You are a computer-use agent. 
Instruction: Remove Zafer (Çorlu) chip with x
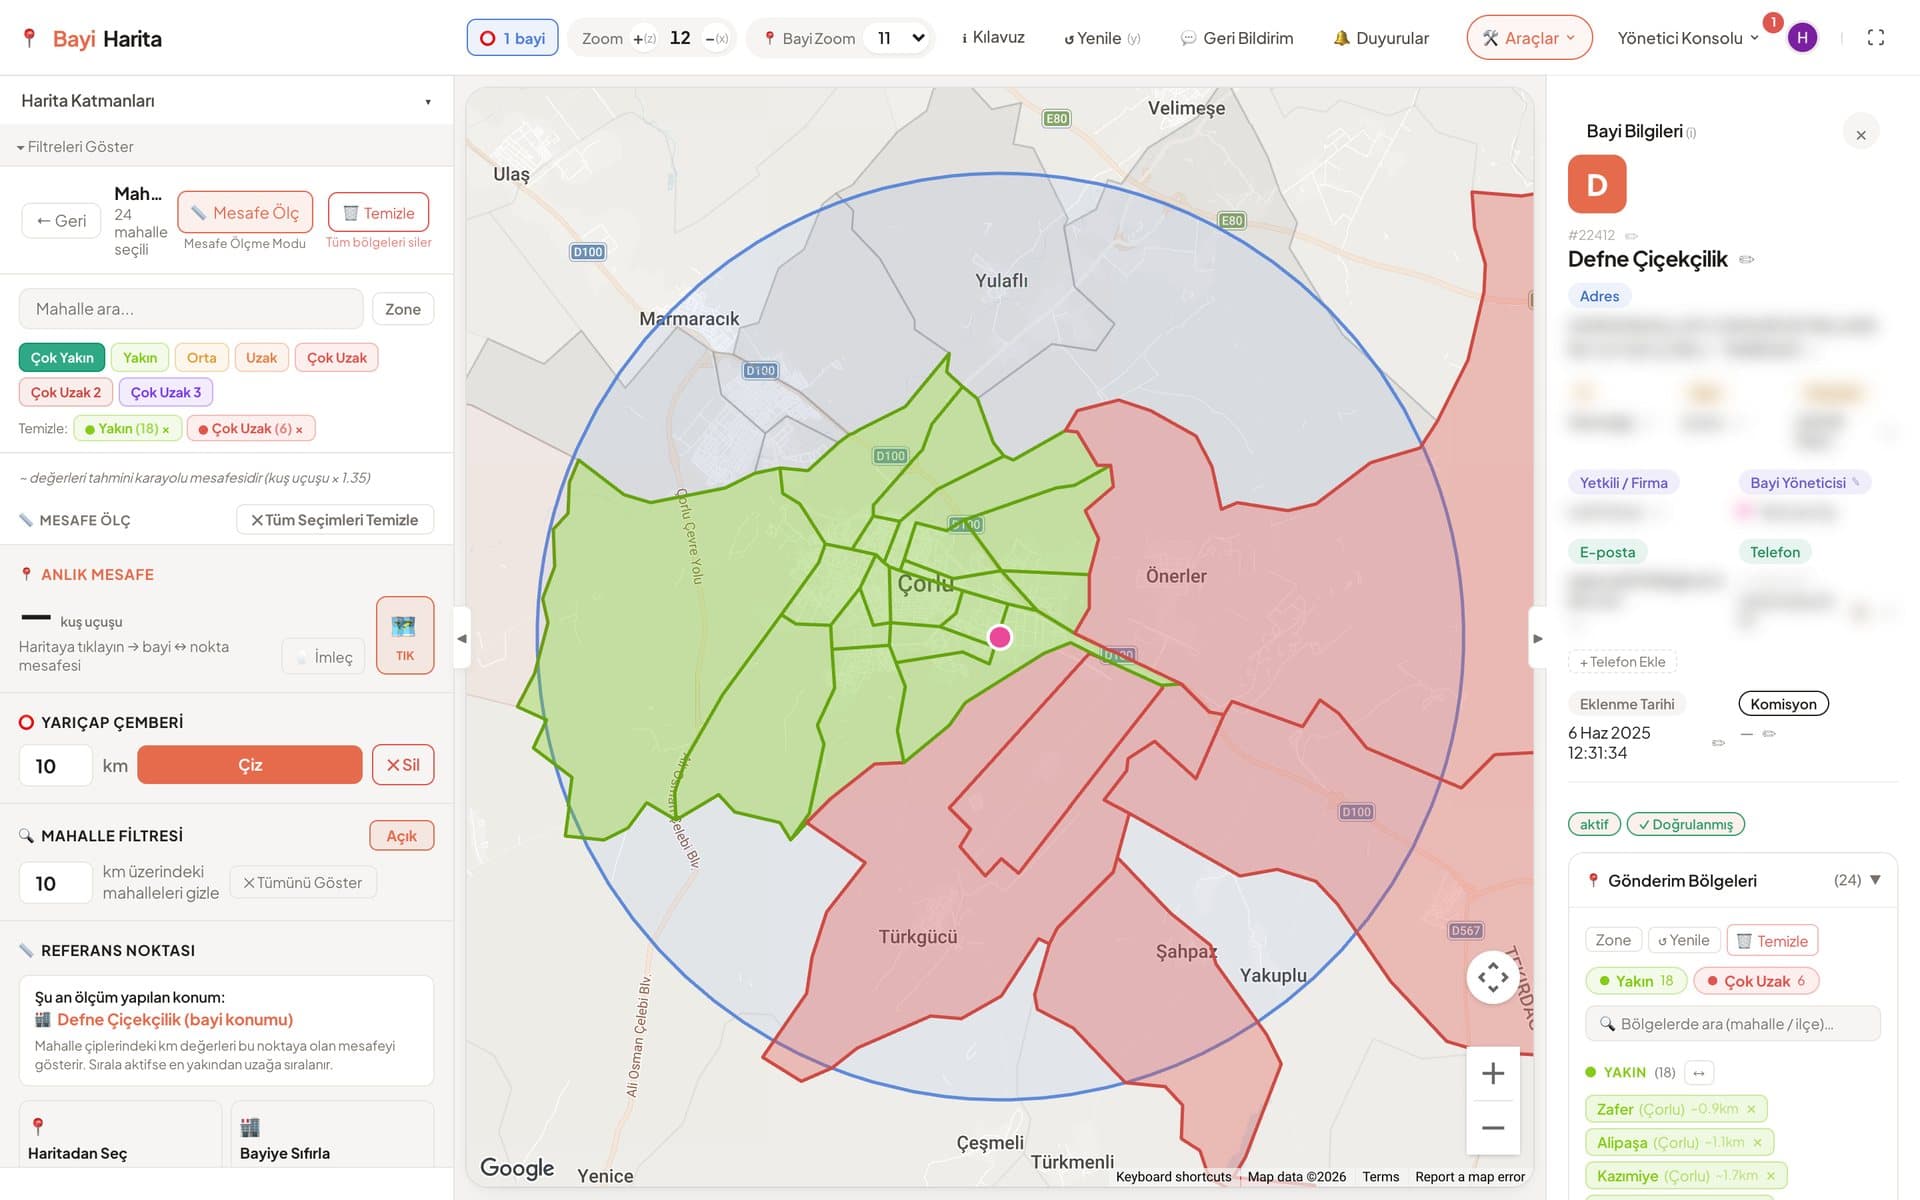coord(1751,1109)
